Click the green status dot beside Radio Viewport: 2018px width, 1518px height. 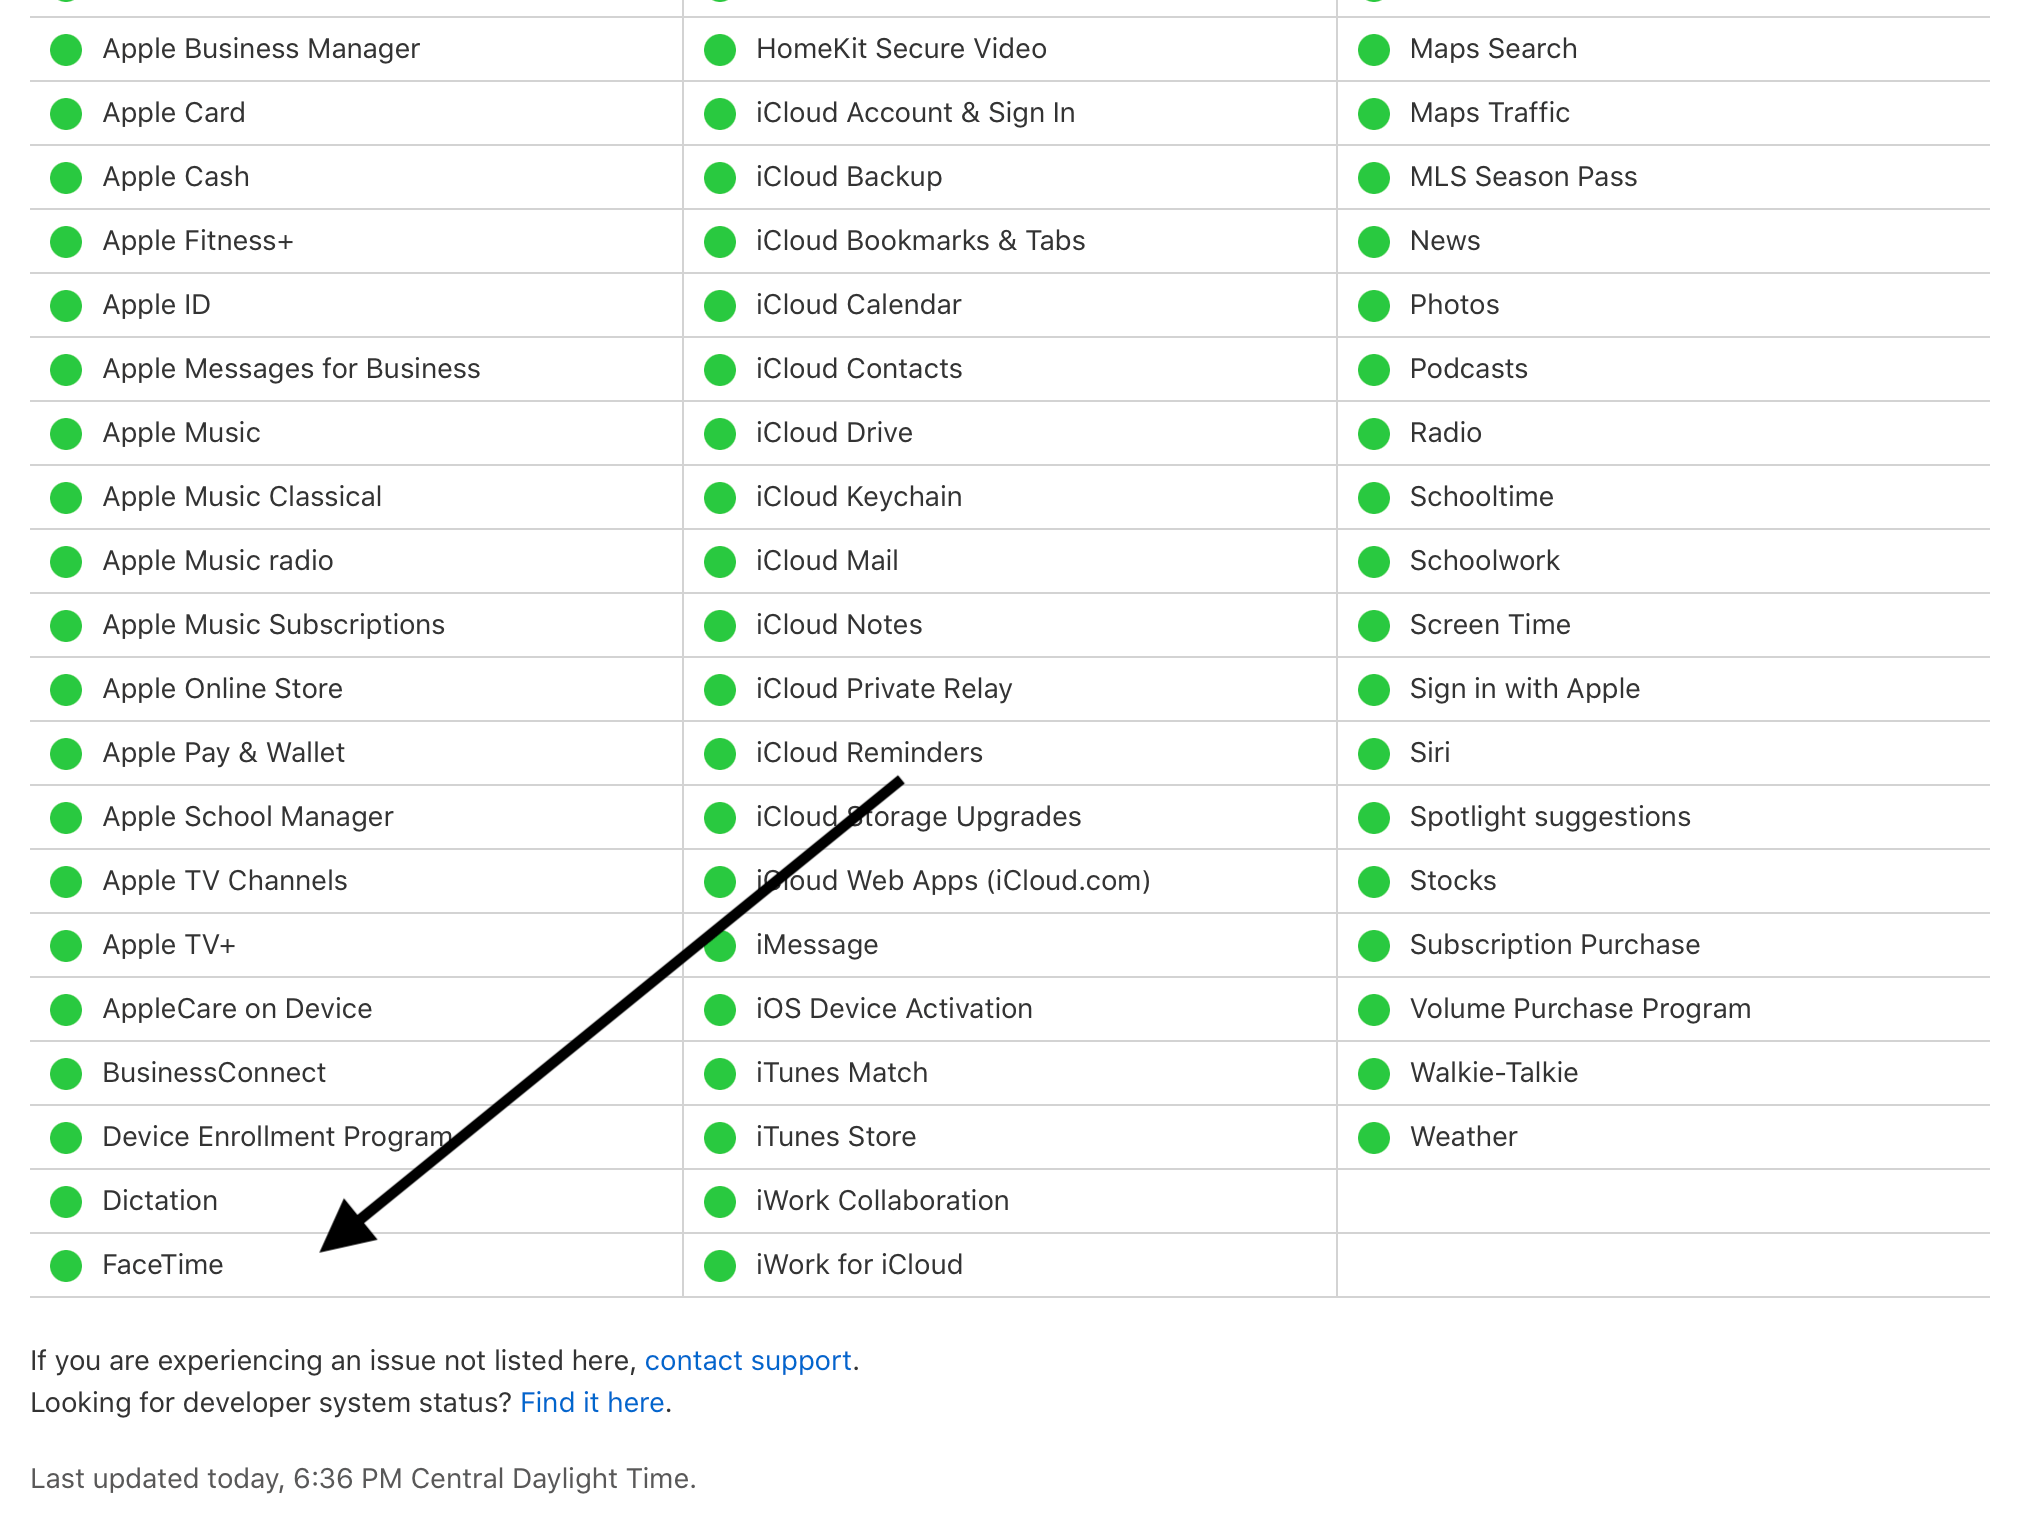(x=1374, y=434)
